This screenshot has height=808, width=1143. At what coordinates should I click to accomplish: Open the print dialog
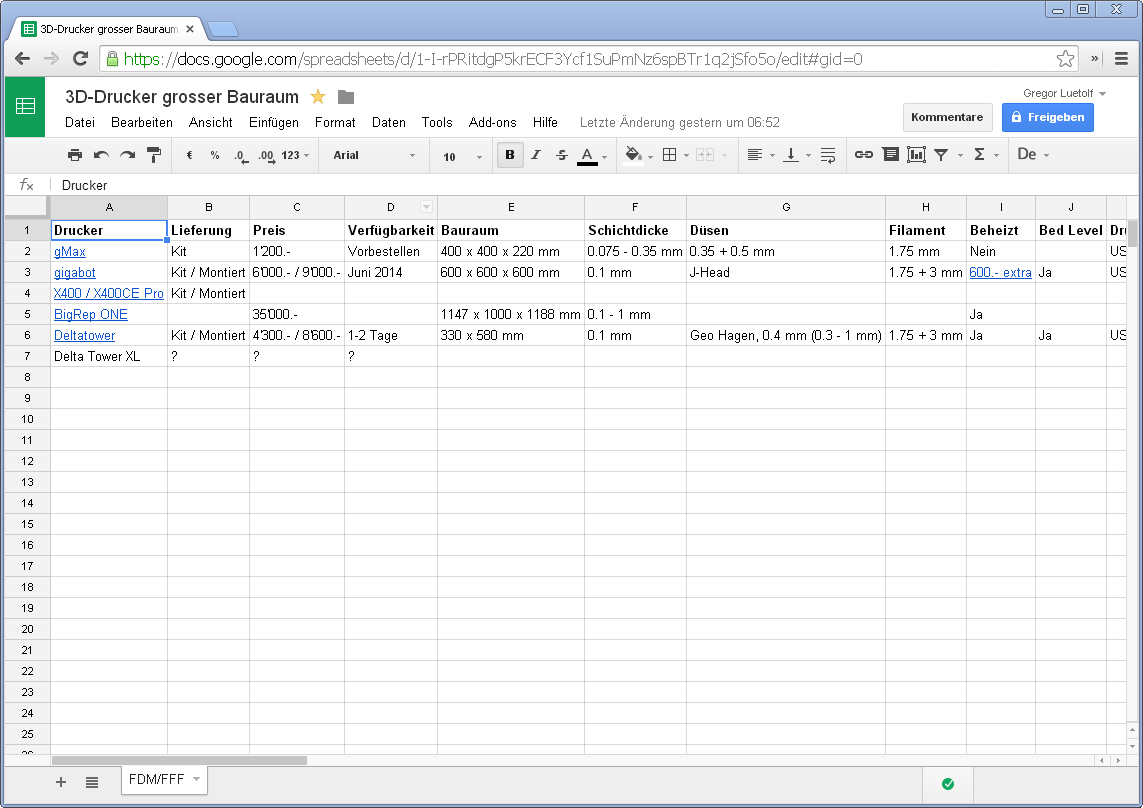click(x=74, y=155)
